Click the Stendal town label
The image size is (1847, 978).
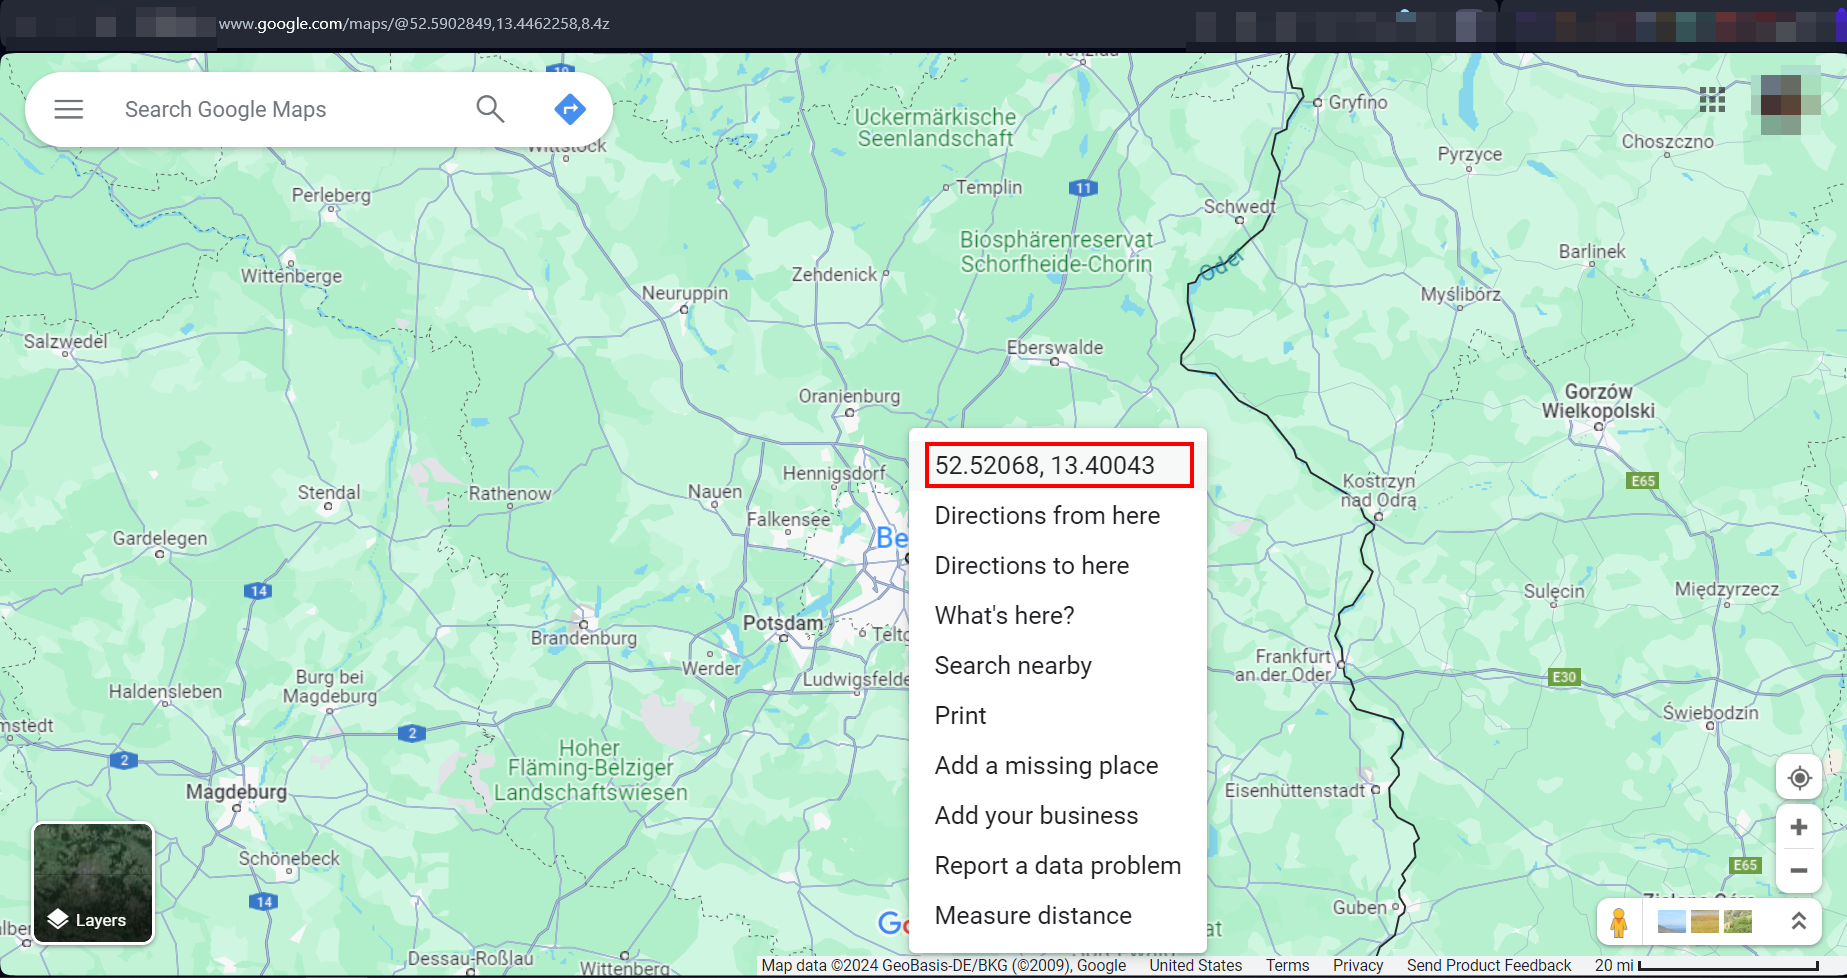[x=329, y=492]
